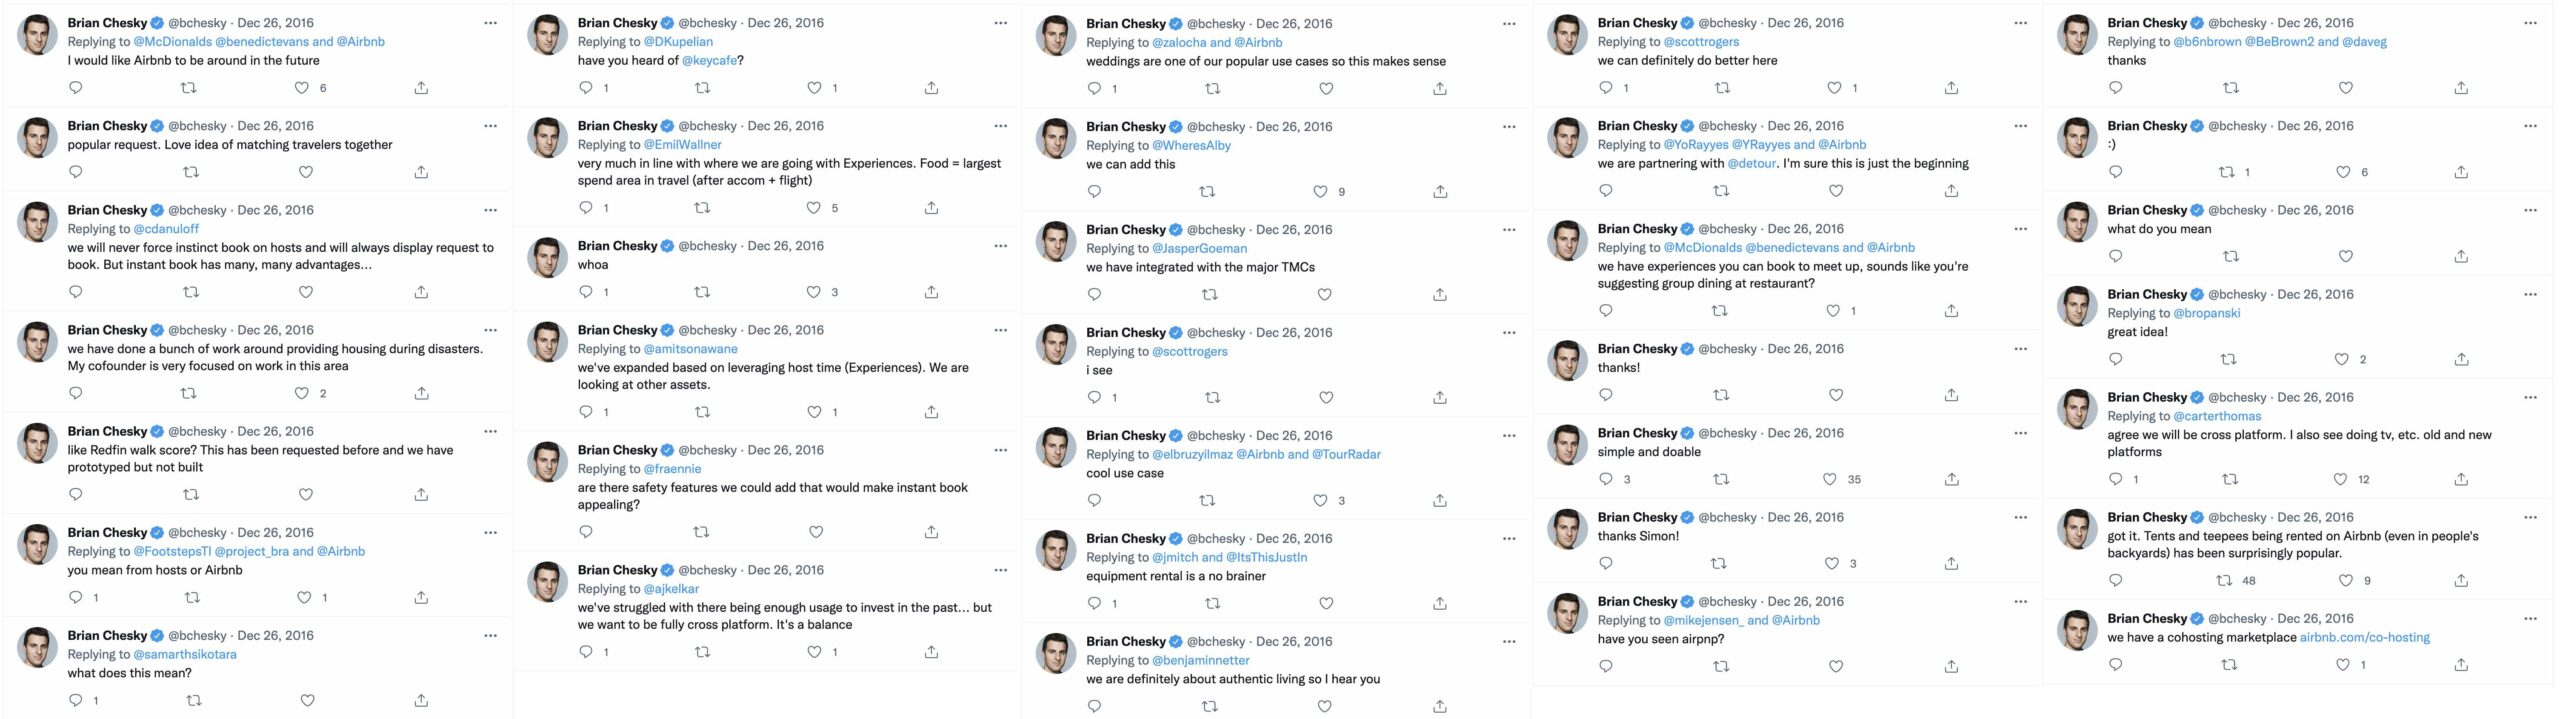Click the @keycafe mention
The image size is (2560, 719).
[x=709, y=60]
